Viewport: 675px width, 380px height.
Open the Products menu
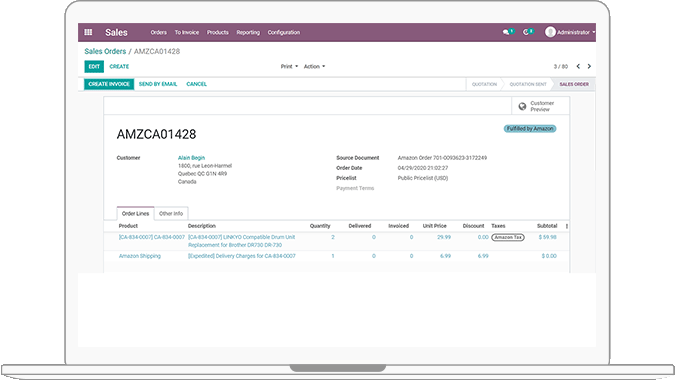pos(217,32)
